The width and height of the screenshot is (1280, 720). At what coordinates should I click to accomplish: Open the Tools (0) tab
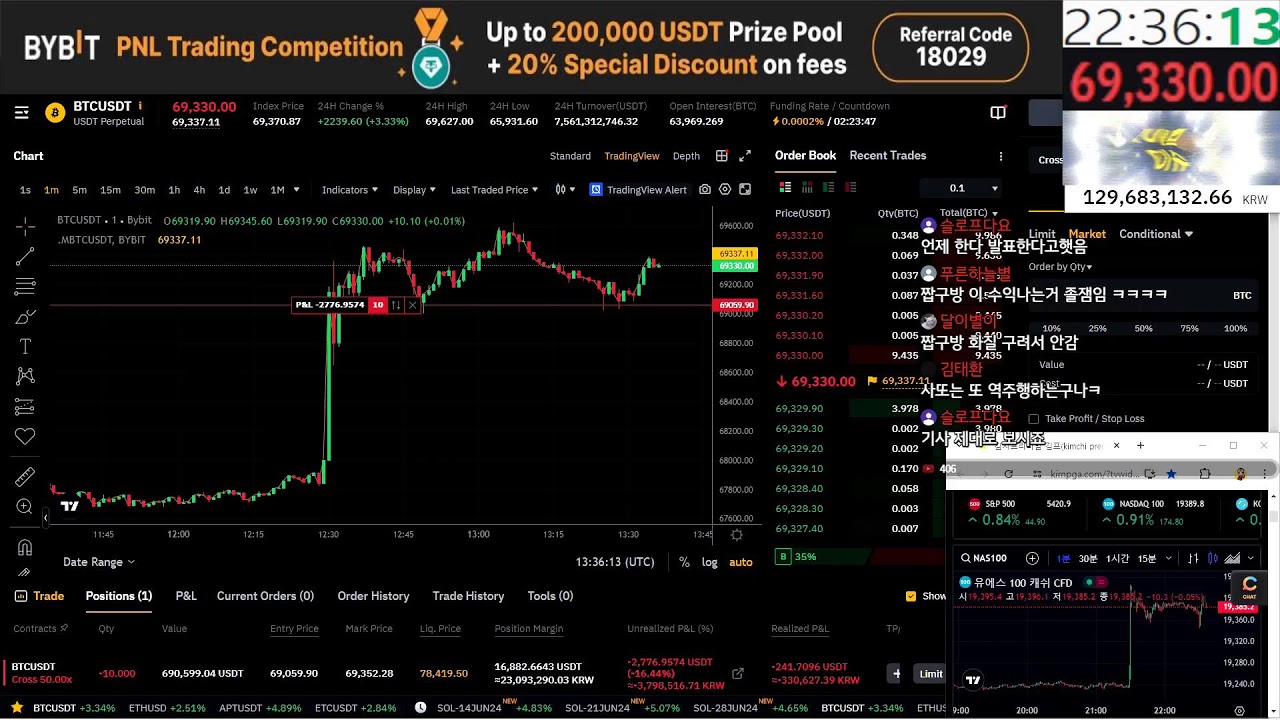(x=550, y=596)
